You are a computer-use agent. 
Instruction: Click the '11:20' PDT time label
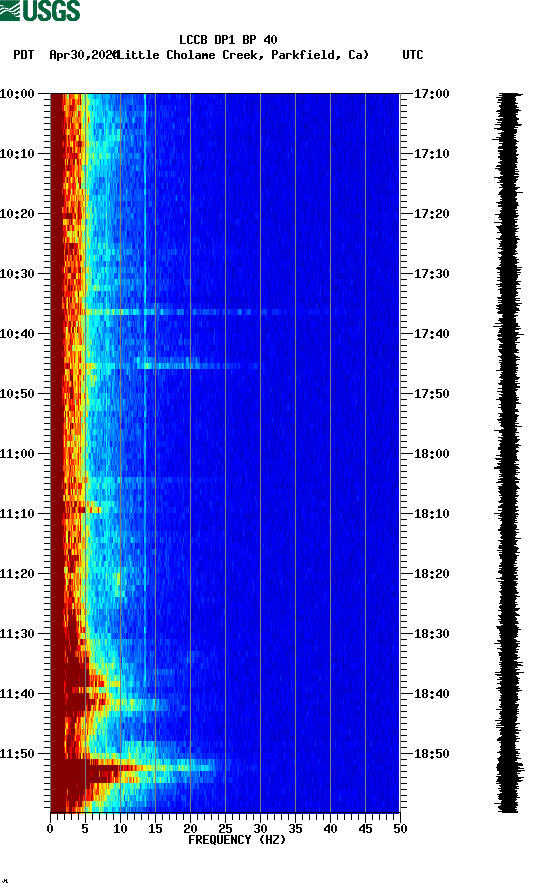point(17,574)
